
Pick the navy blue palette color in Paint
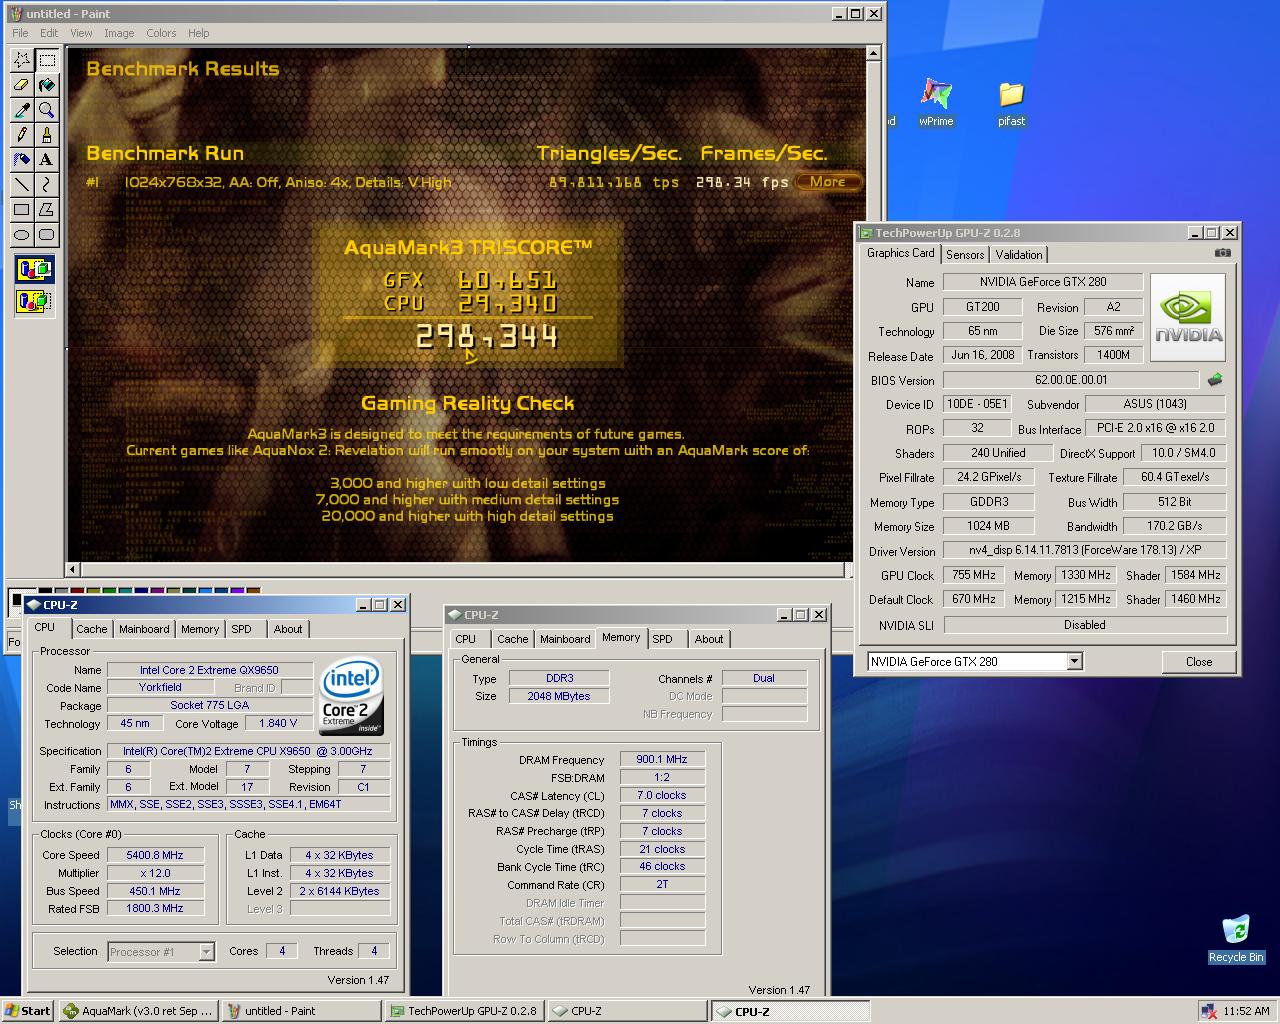[141, 589]
